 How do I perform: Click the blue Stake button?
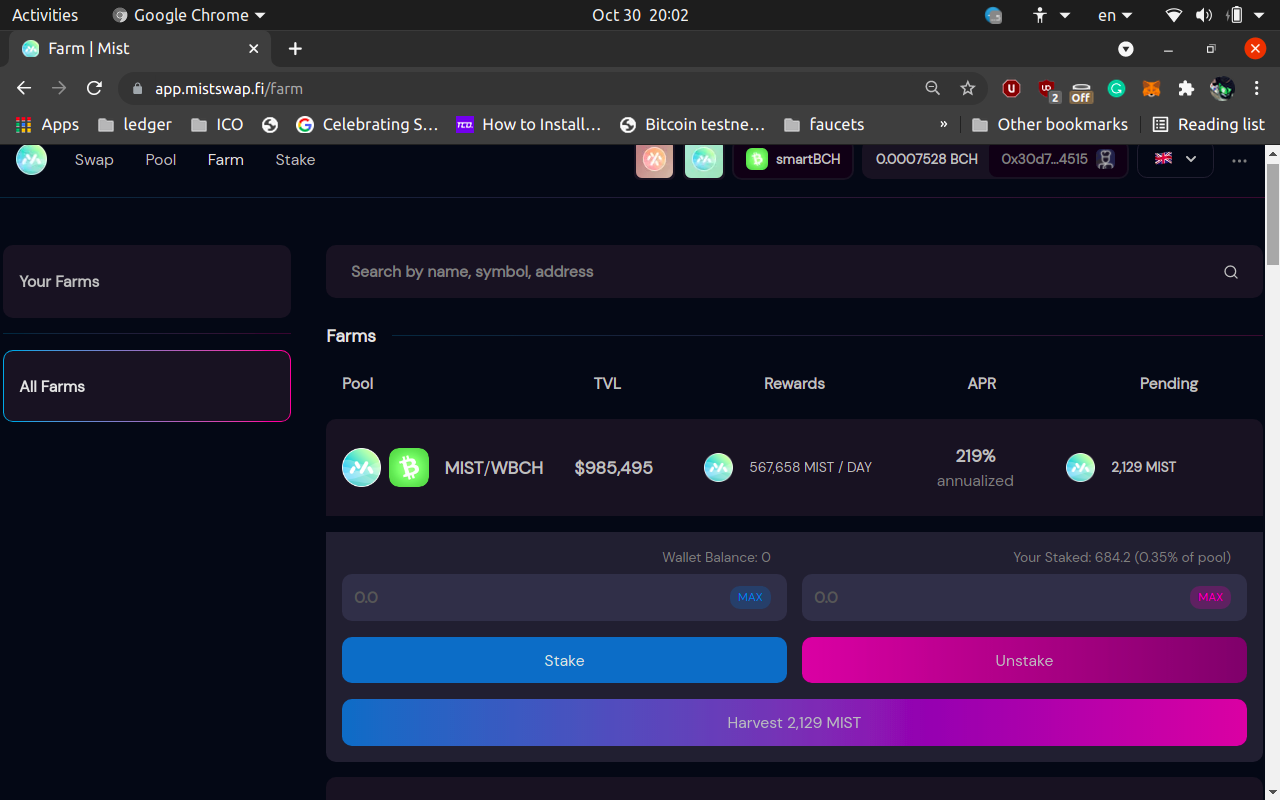(564, 660)
